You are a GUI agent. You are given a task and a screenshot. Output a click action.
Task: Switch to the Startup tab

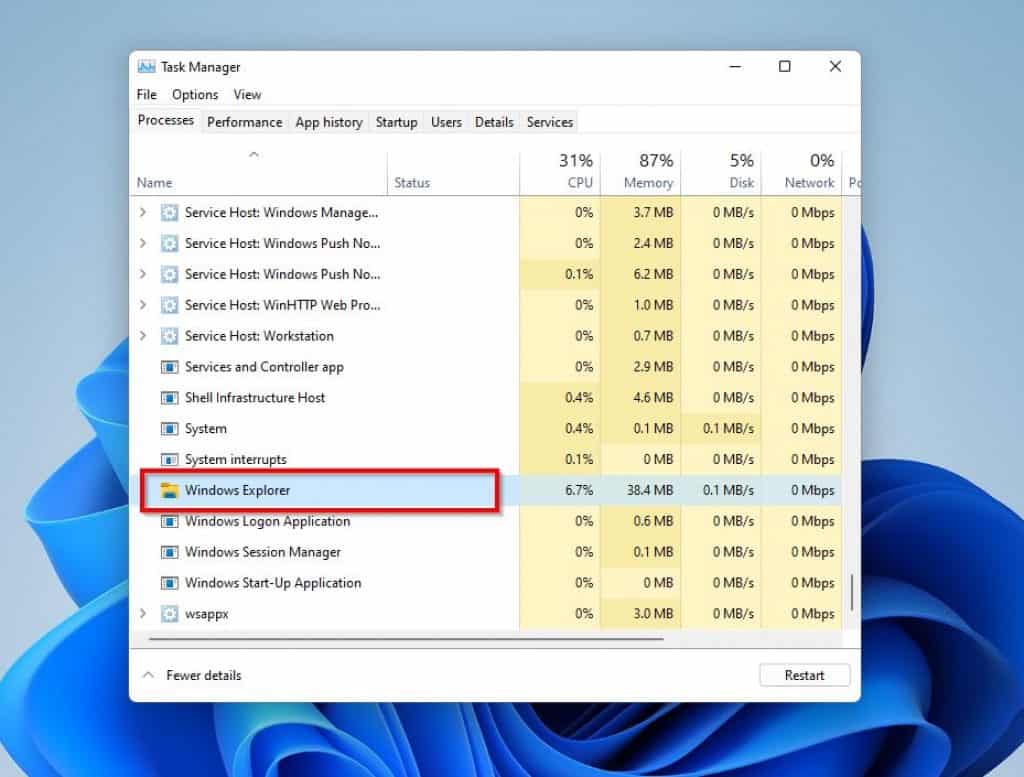[396, 122]
